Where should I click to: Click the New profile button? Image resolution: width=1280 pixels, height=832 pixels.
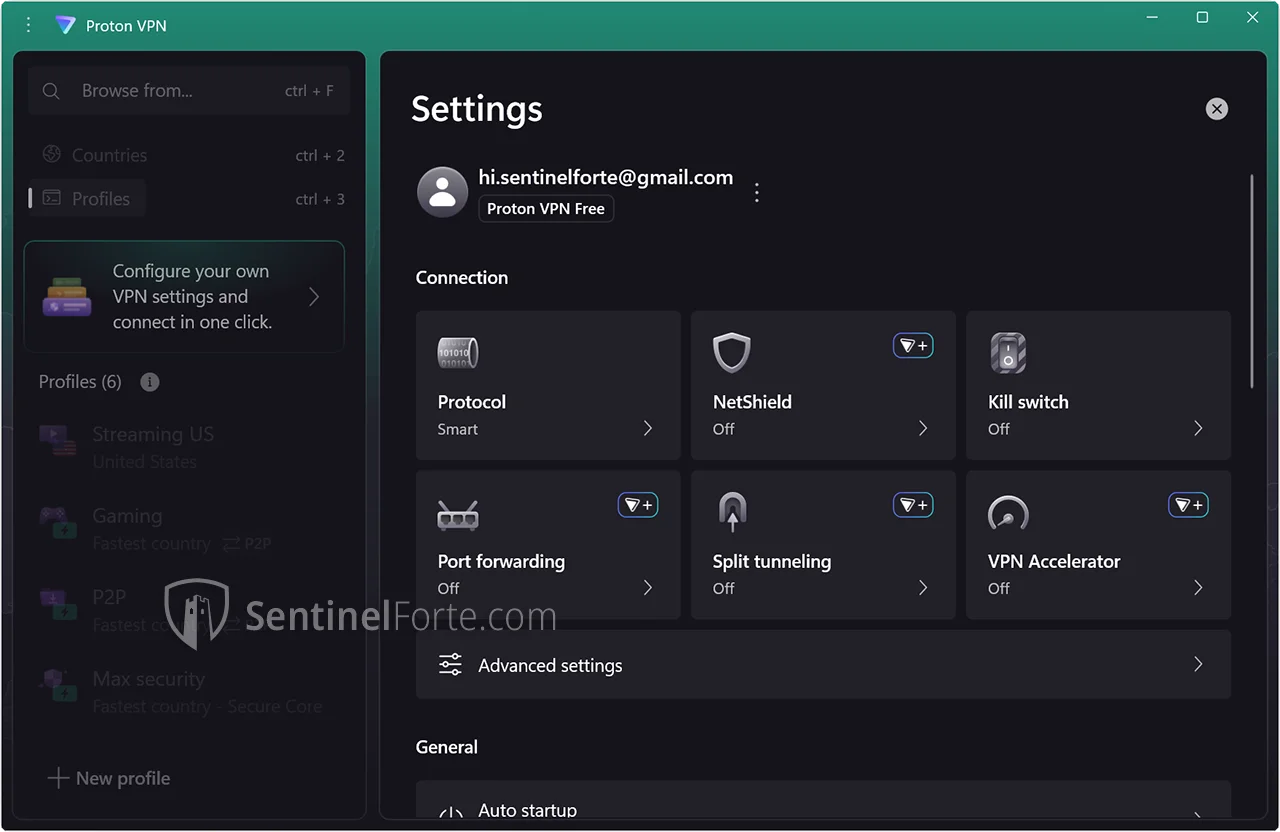coord(110,778)
